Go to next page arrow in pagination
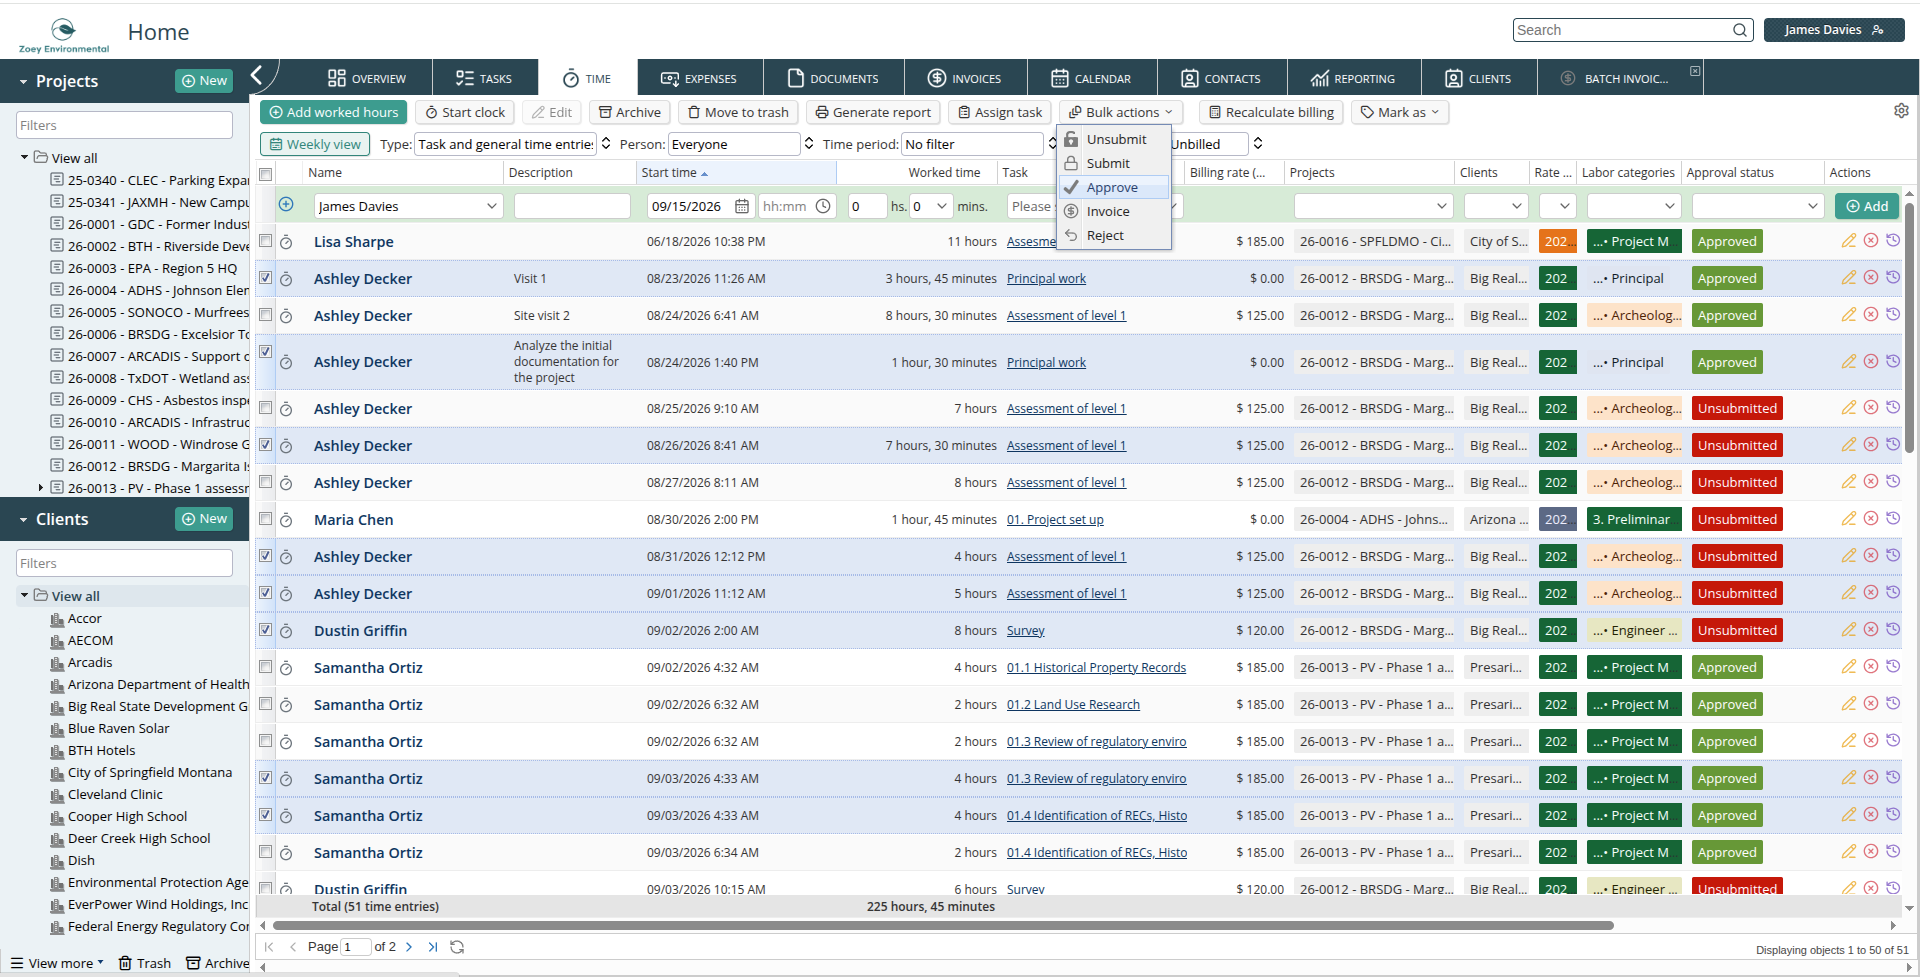This screenshot has width=1920, height=977. click(409, 947)
